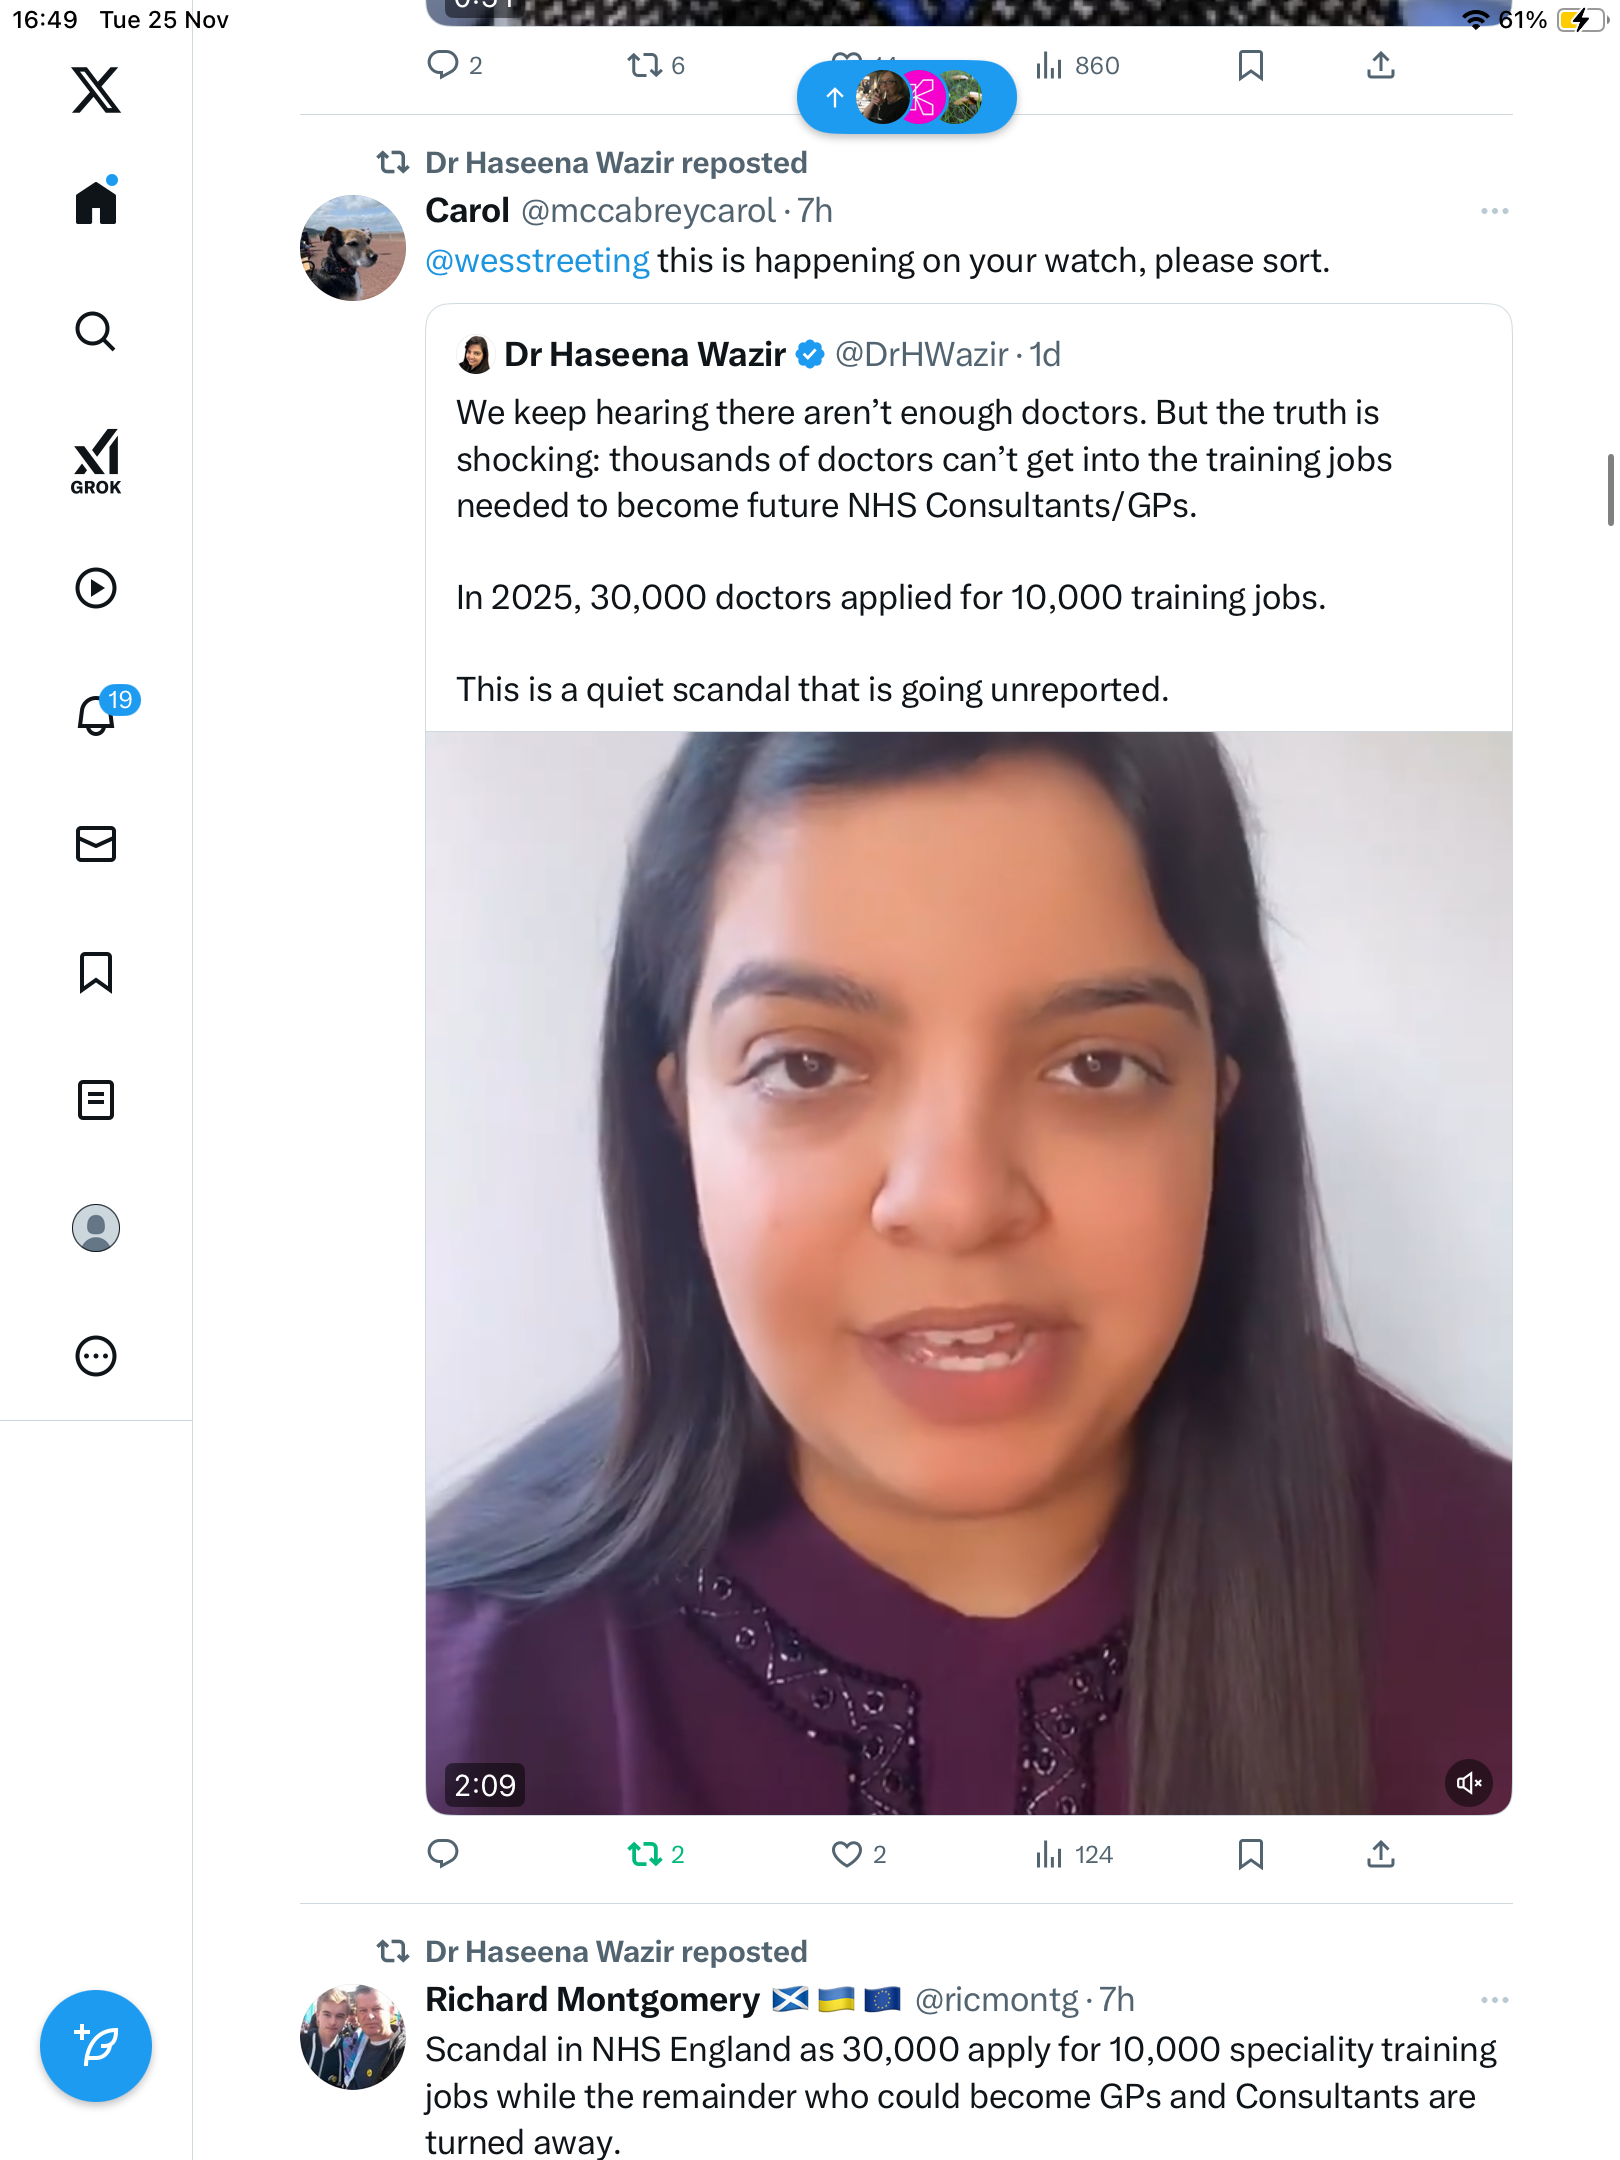This screenshot has height=2160, width=1620.
Task: Open the @wesstreeting mention link
Action: point(537,261)
